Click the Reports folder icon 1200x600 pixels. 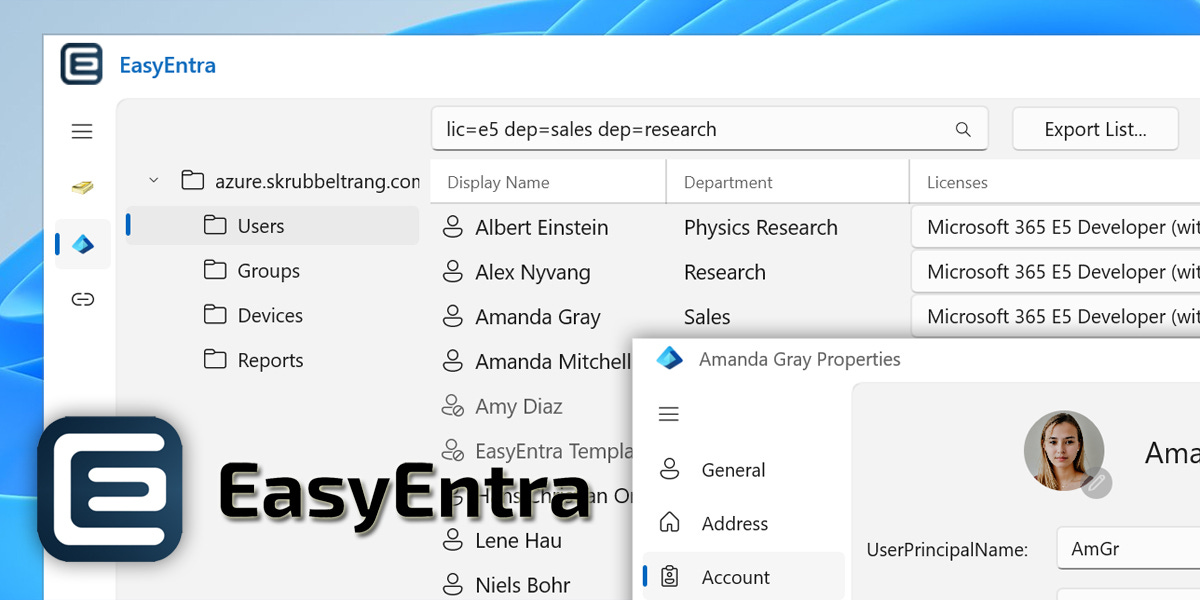[x=214, y=359]
